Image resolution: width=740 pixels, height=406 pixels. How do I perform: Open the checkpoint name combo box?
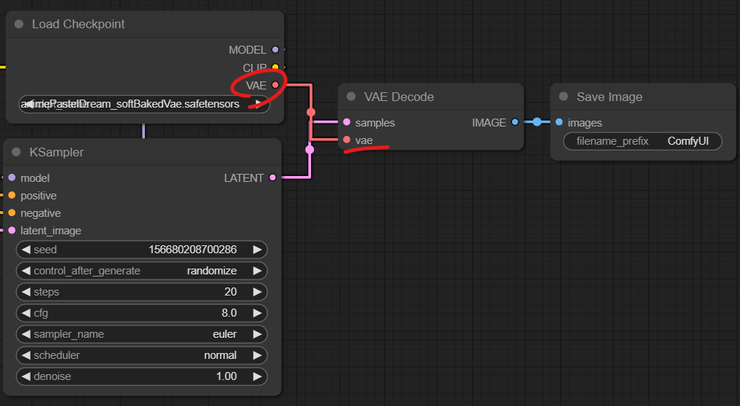coord(143,104)
